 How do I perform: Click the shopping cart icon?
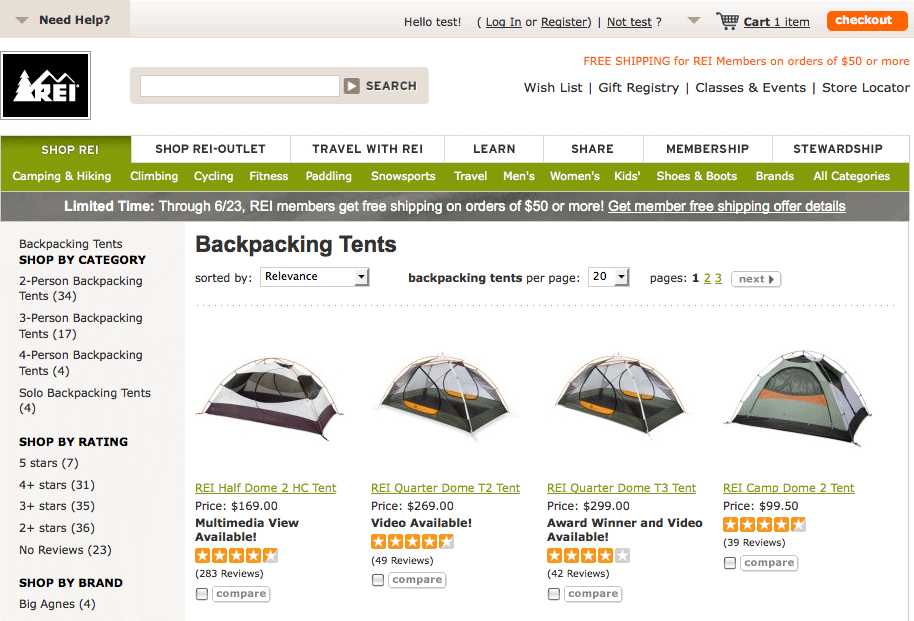click(727, 21)
